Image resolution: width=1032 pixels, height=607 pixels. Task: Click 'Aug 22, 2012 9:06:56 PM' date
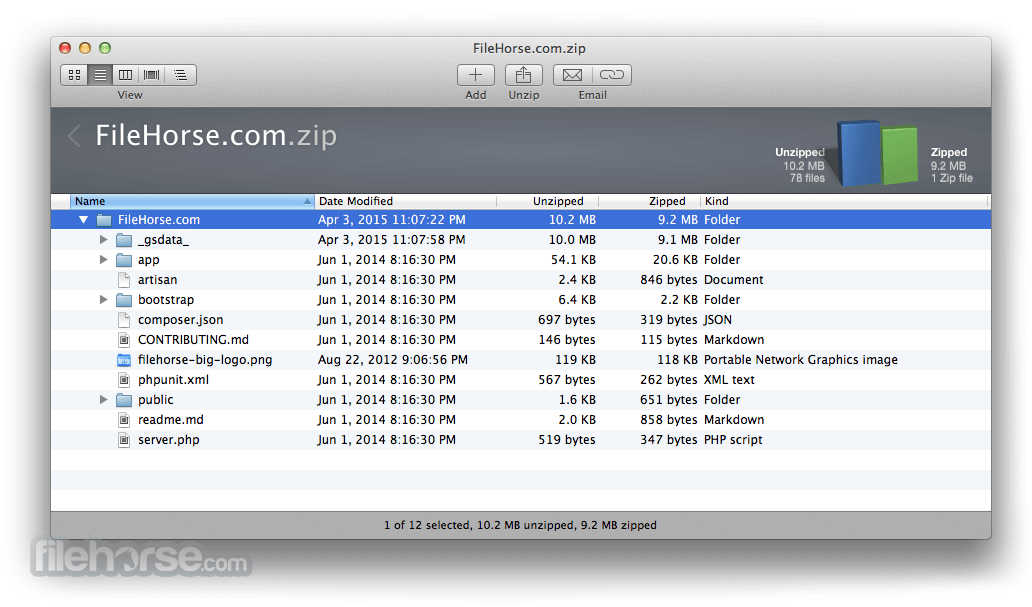(x=393, y=360)
